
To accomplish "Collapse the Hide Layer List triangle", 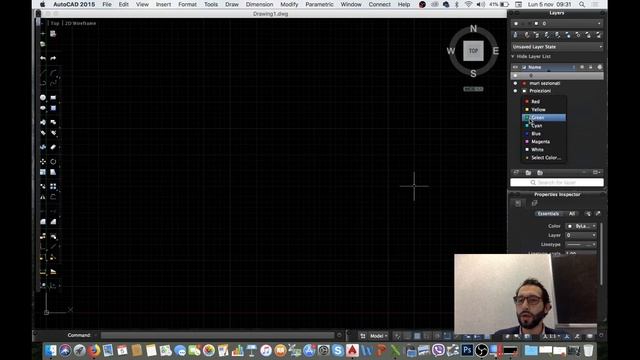I will (x=513, y=56).
